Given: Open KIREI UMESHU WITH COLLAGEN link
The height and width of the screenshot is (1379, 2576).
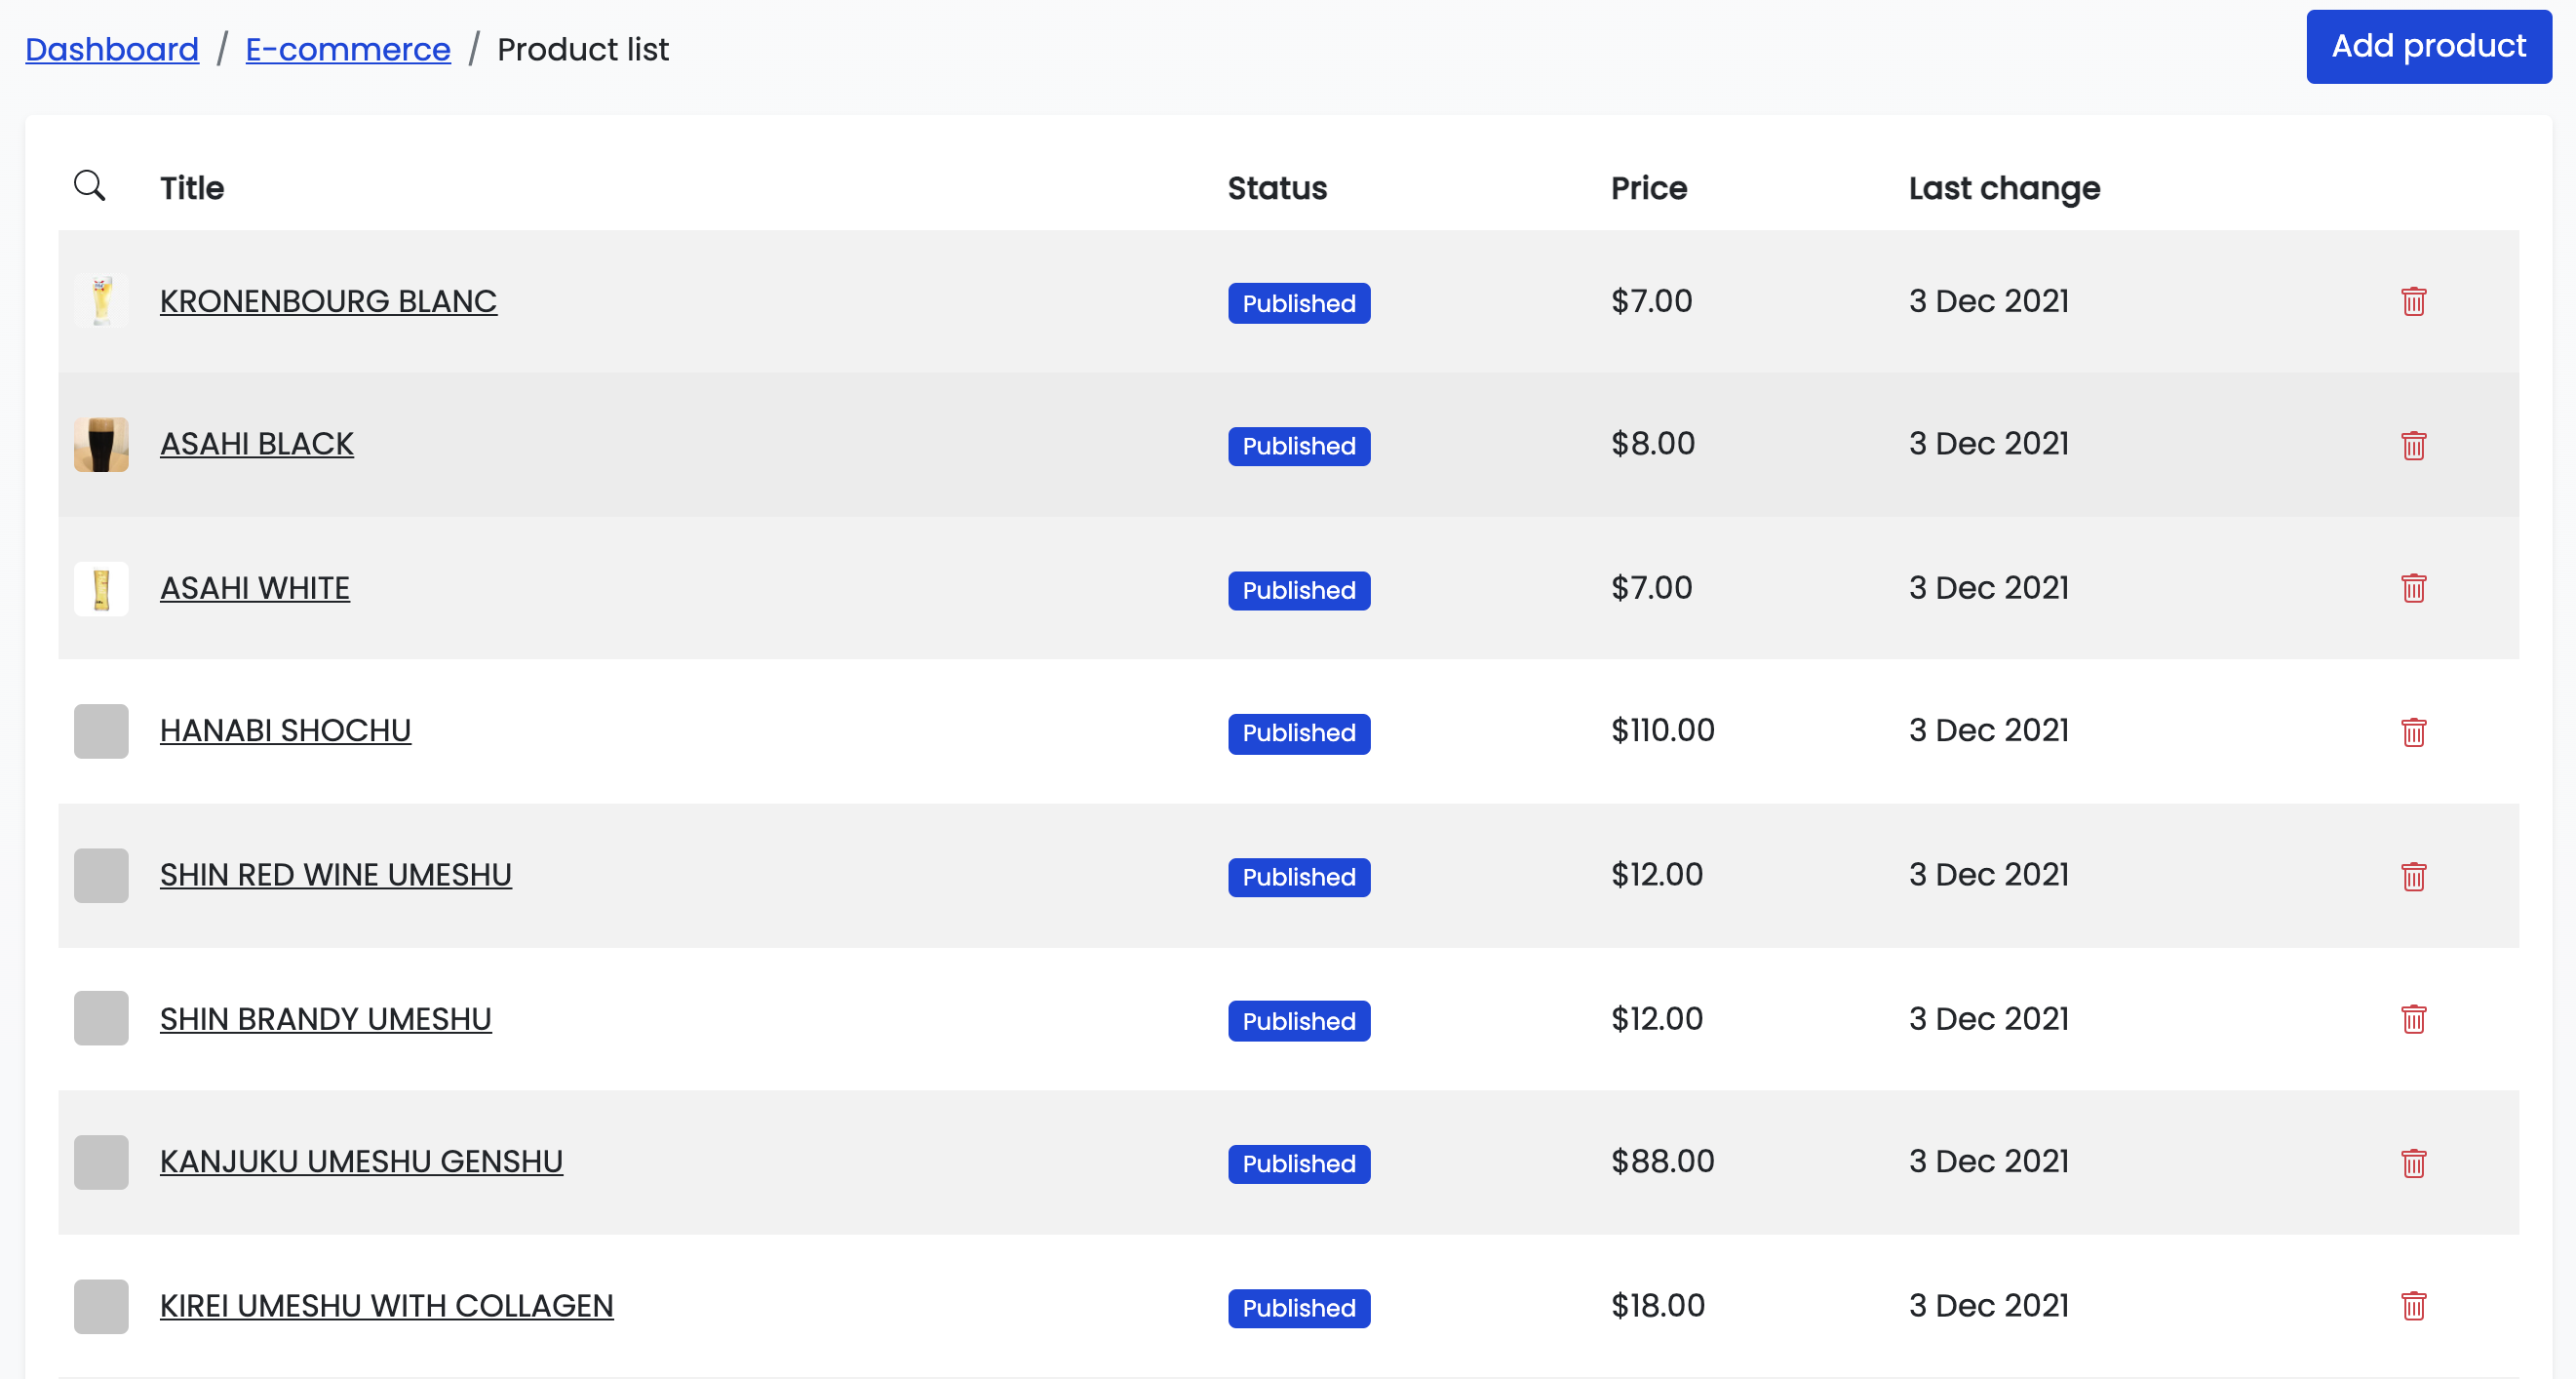Looking at the screenshot, I should pos(387,1306).
